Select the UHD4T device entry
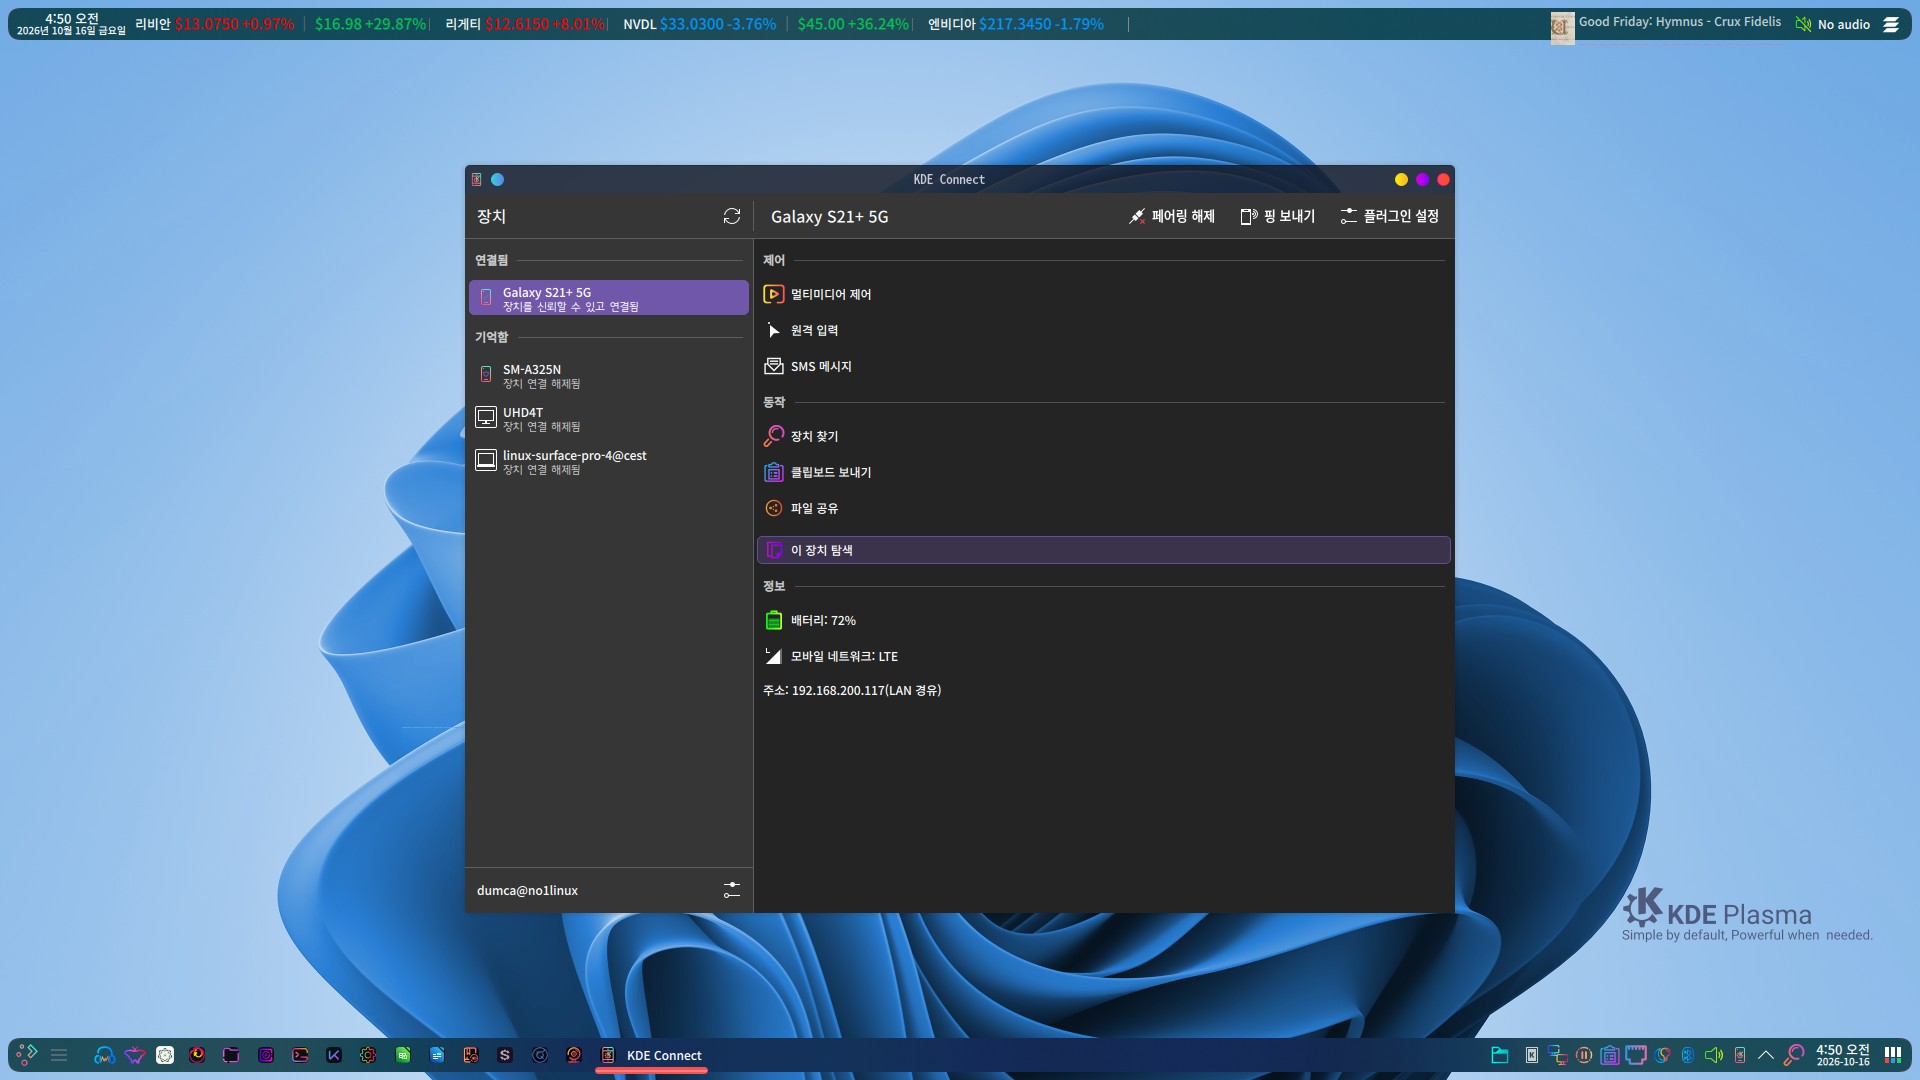1920x1080 pixels. click(x=608, y=418)
